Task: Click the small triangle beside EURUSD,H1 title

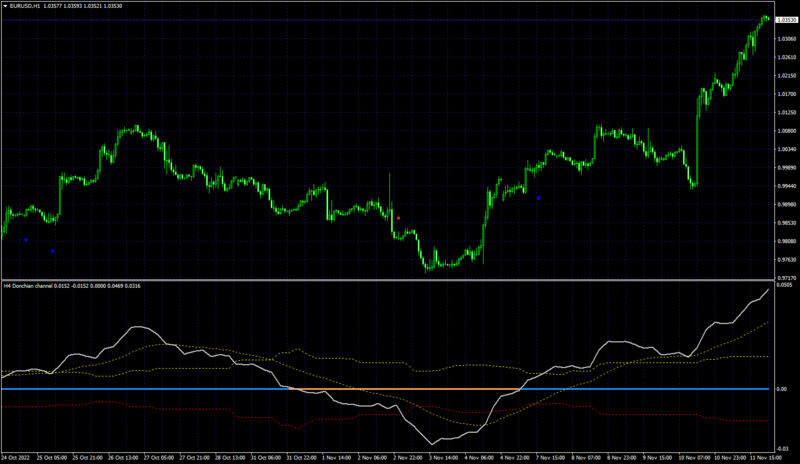Action: (x=5, y=6)
